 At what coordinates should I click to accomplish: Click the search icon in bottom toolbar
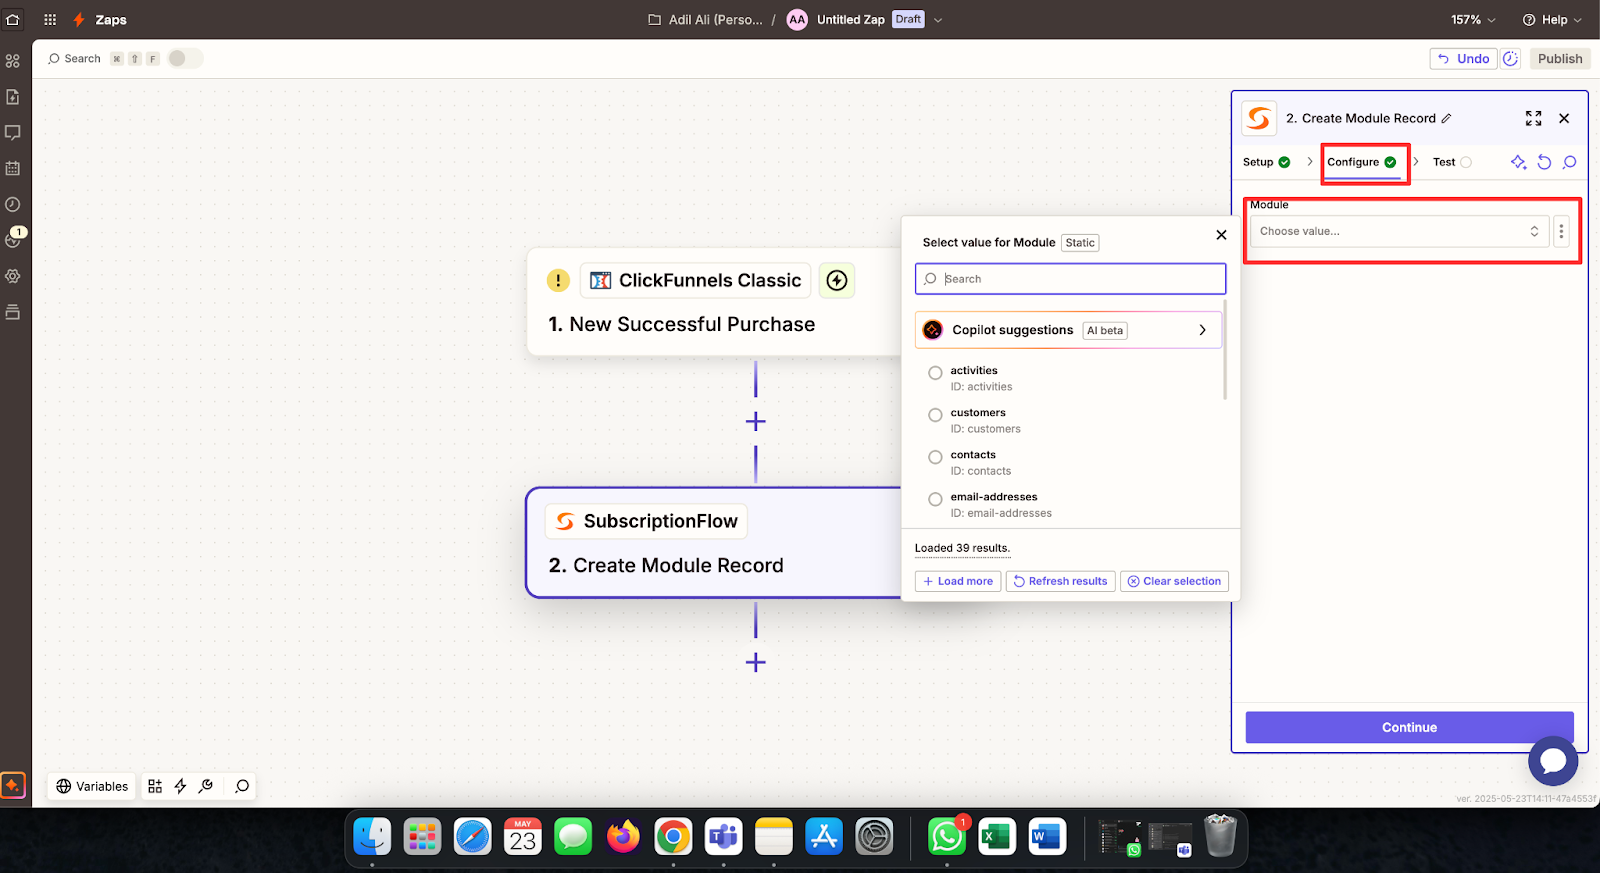pyautogui.click(x=242, y=786)
